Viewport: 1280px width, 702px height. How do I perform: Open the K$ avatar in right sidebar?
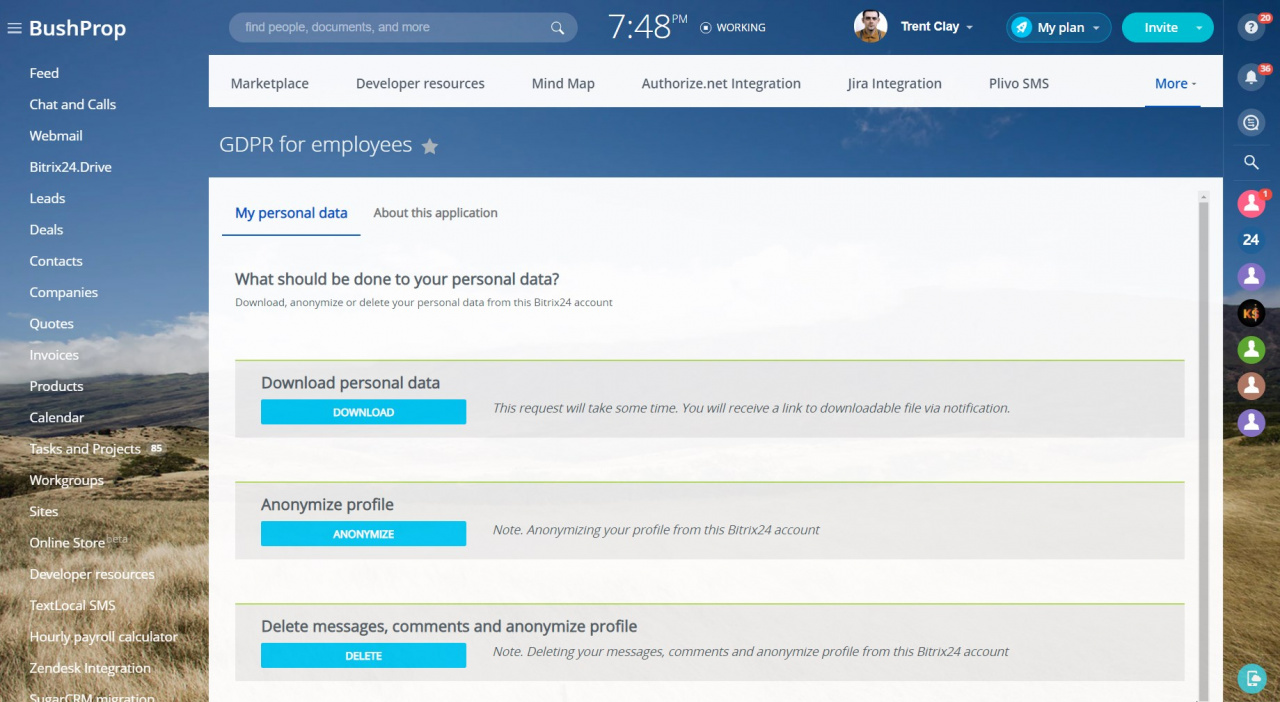pos(1251,313)
